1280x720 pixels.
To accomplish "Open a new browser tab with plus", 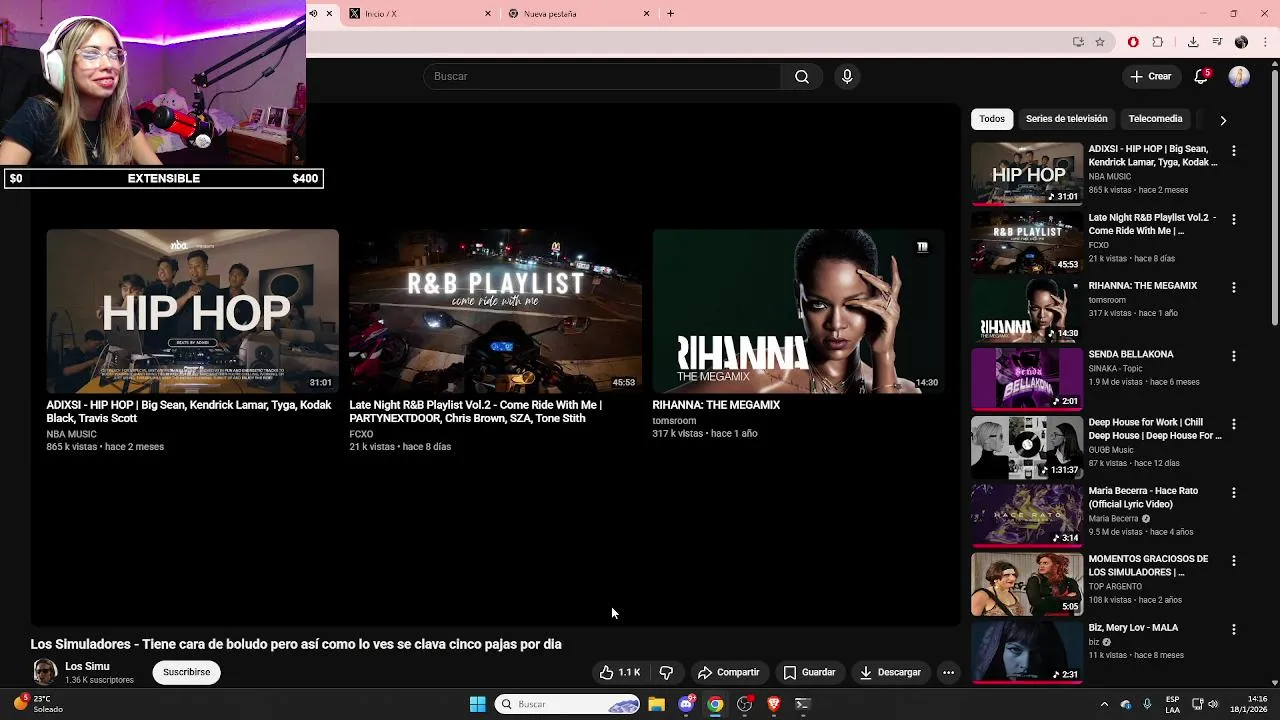I will [671, 14].
